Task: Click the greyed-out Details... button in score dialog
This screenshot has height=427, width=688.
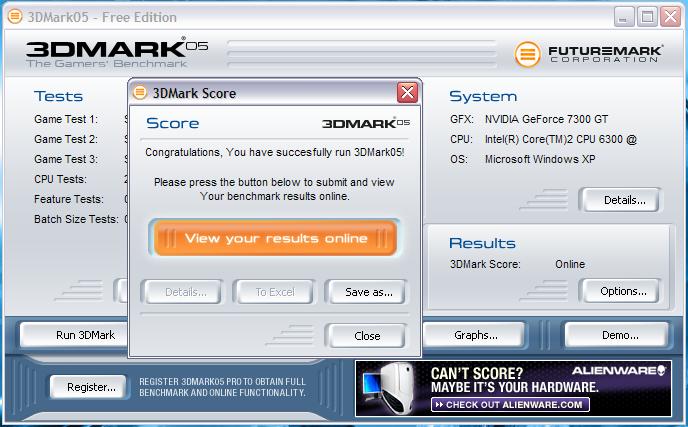Action: (x=183, y=292)
